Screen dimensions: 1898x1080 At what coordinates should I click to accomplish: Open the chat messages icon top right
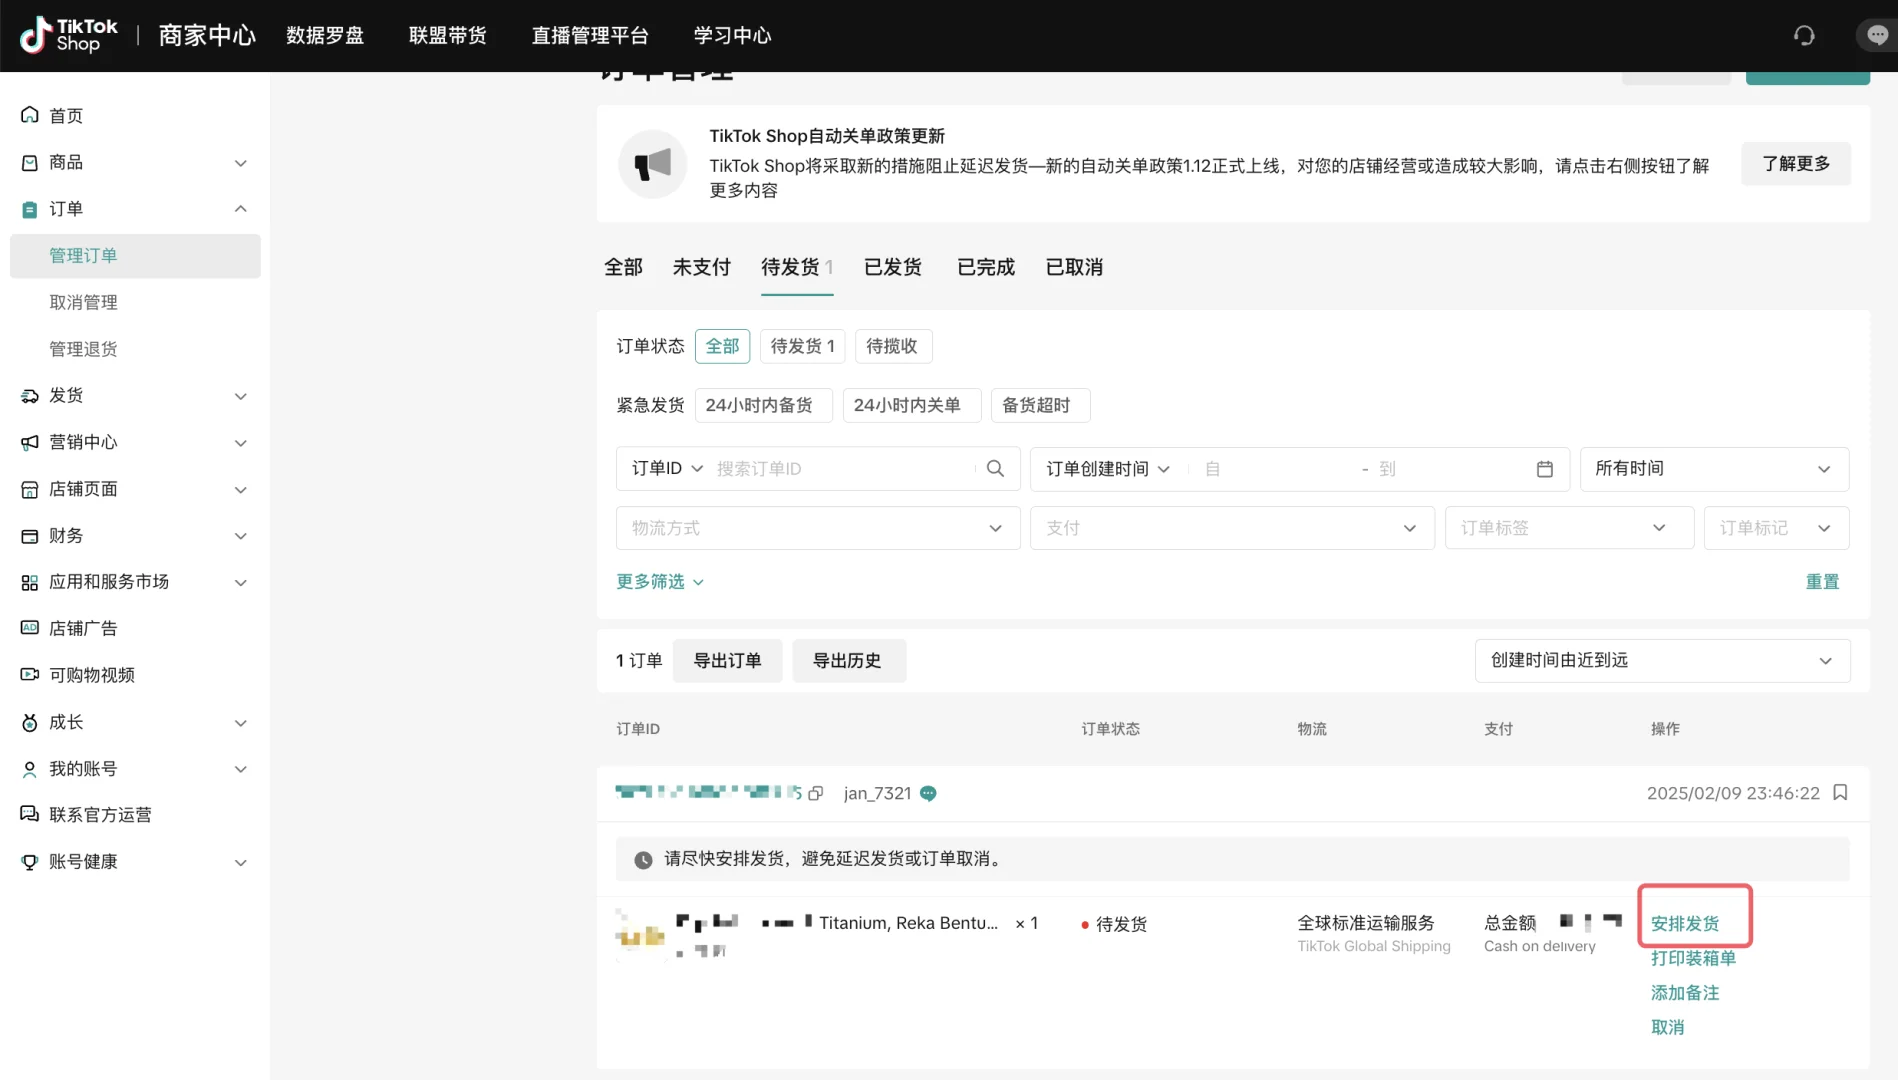coord(1877,35)
